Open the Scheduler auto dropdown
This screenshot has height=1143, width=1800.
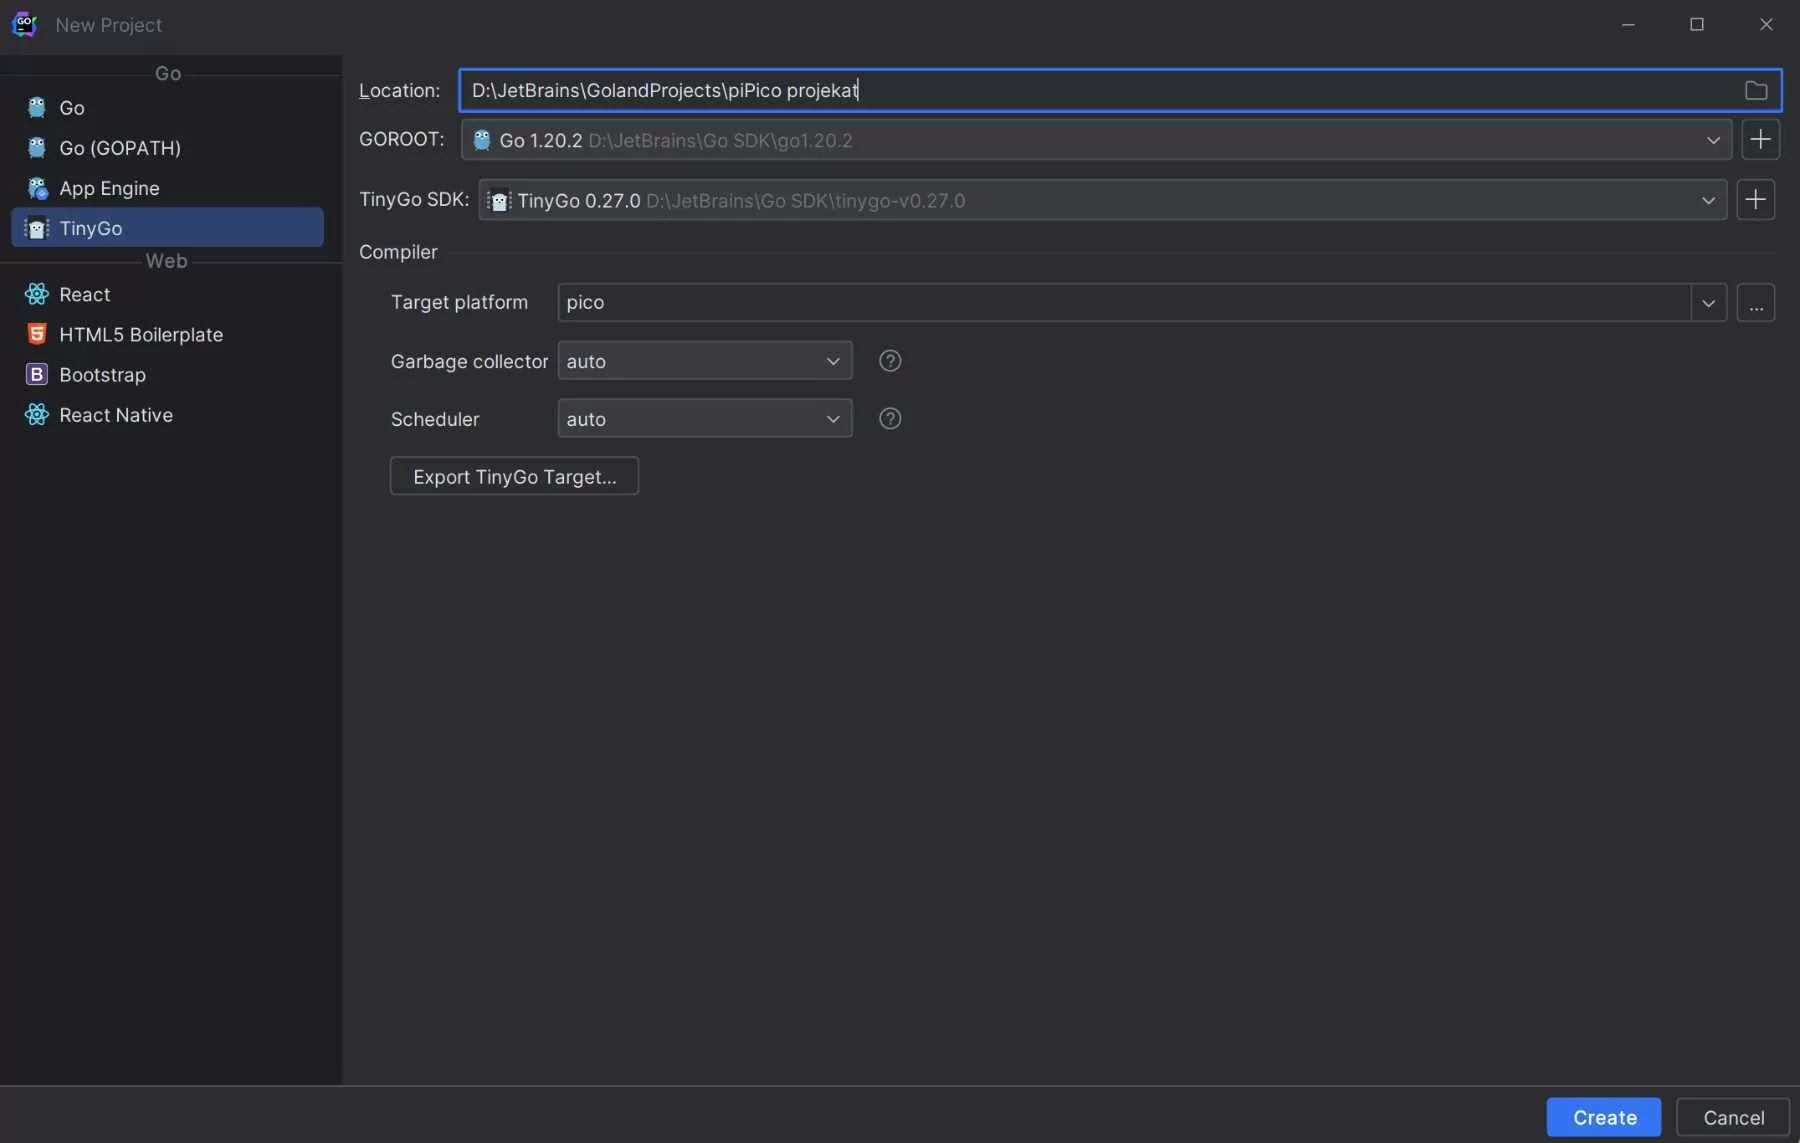pos(704,419)
